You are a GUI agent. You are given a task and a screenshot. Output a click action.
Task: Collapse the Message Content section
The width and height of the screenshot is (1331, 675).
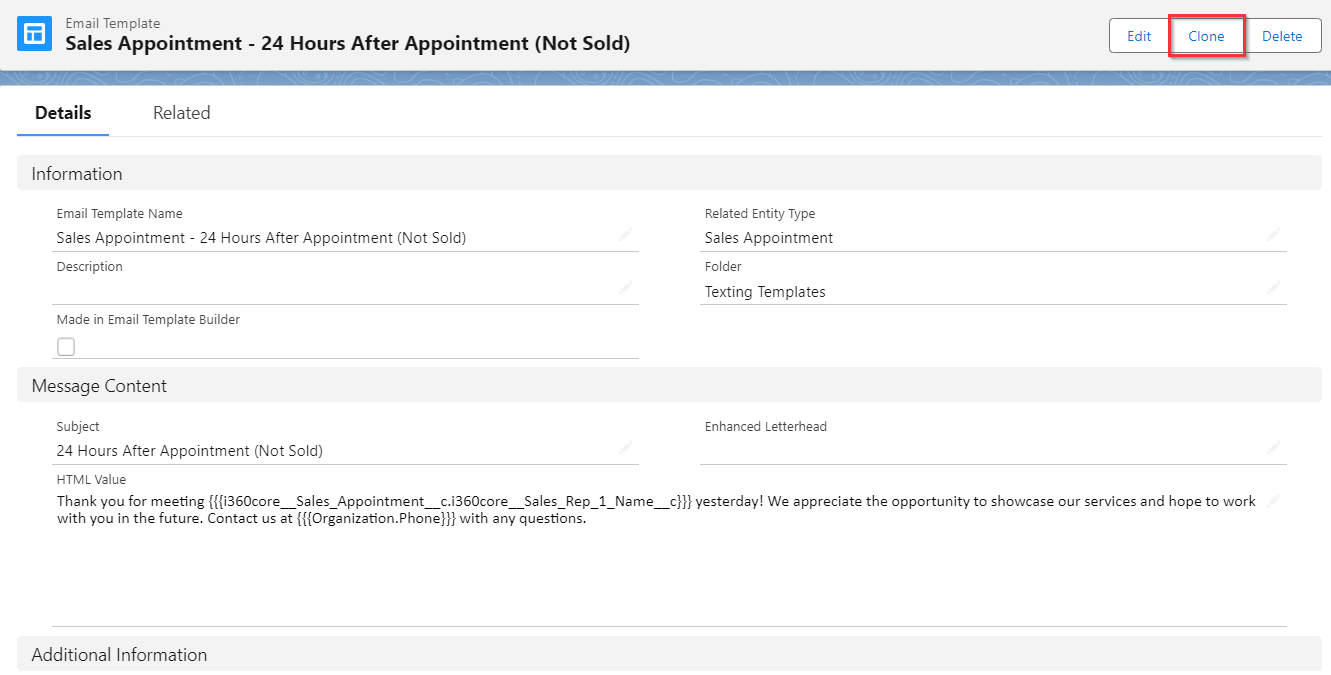(99, 386)
